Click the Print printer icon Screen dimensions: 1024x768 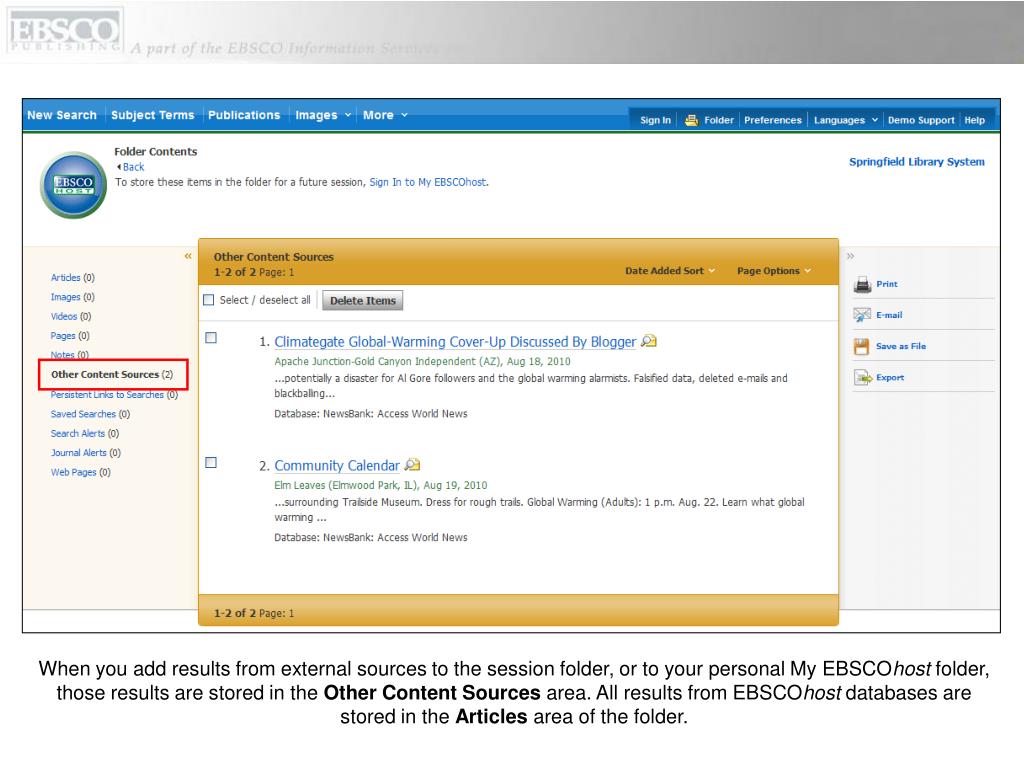[863, 285]
